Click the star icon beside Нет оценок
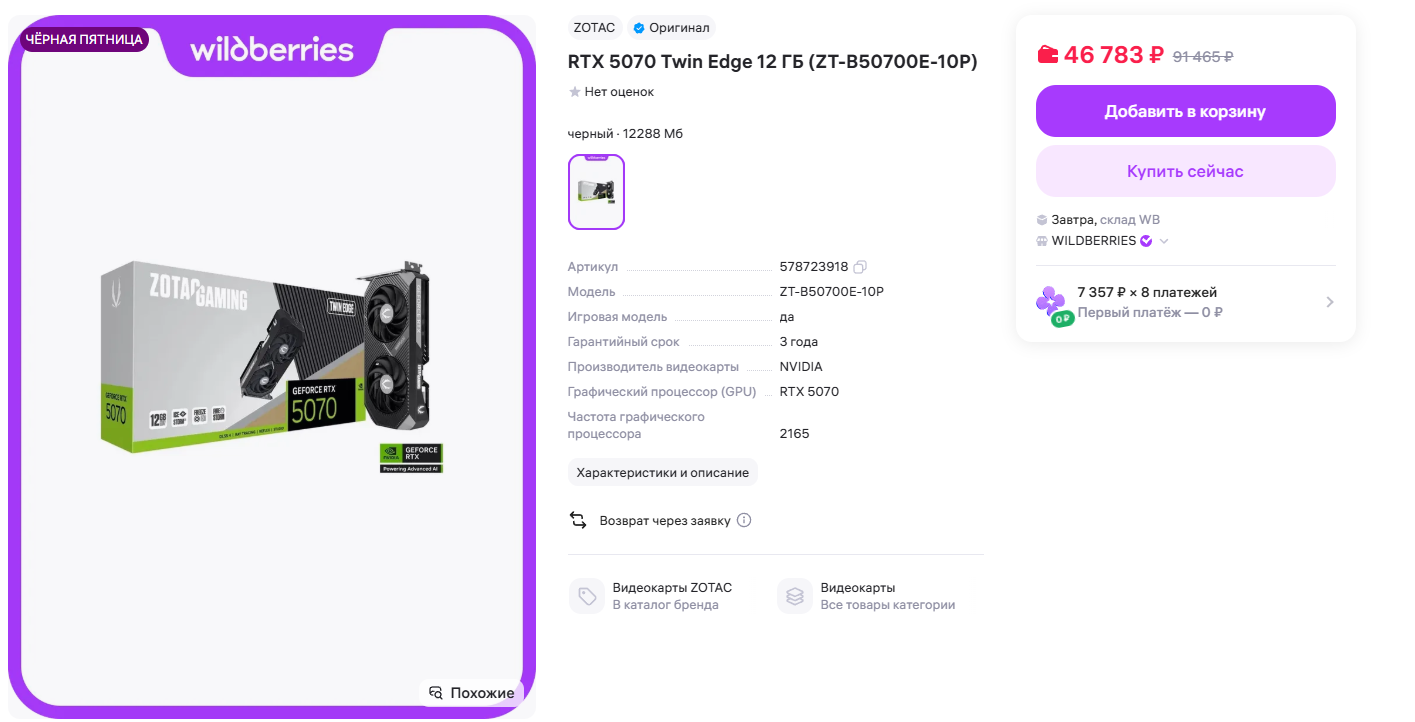 coord(575,92)
